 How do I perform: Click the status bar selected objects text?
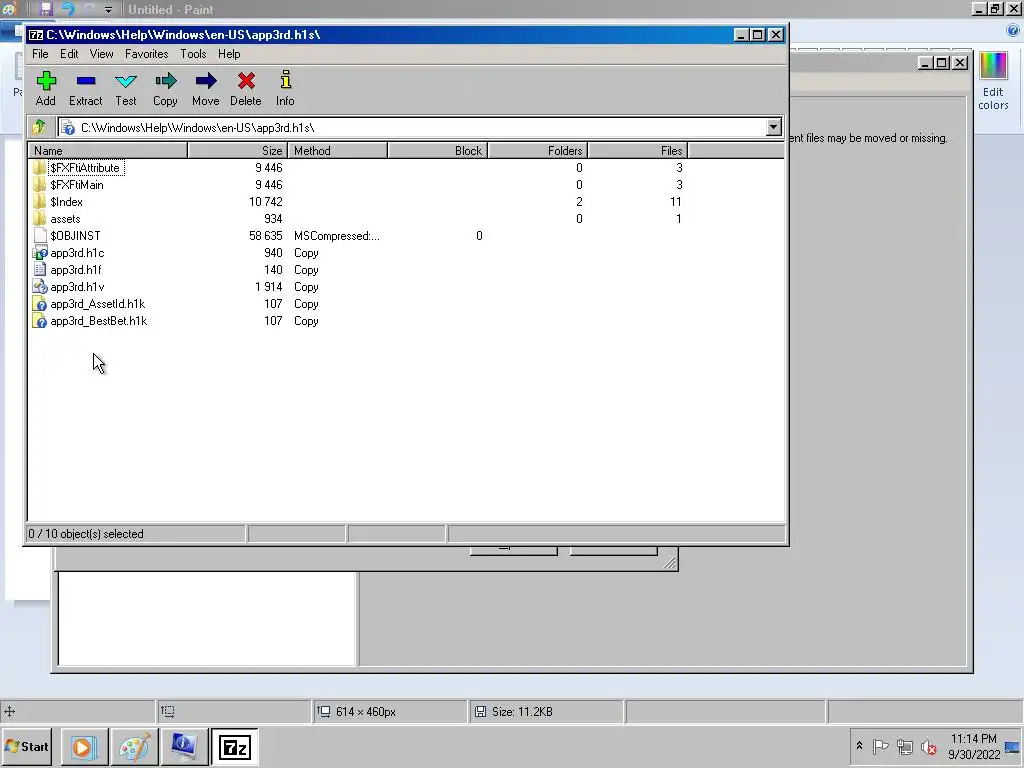pos(86,534)
